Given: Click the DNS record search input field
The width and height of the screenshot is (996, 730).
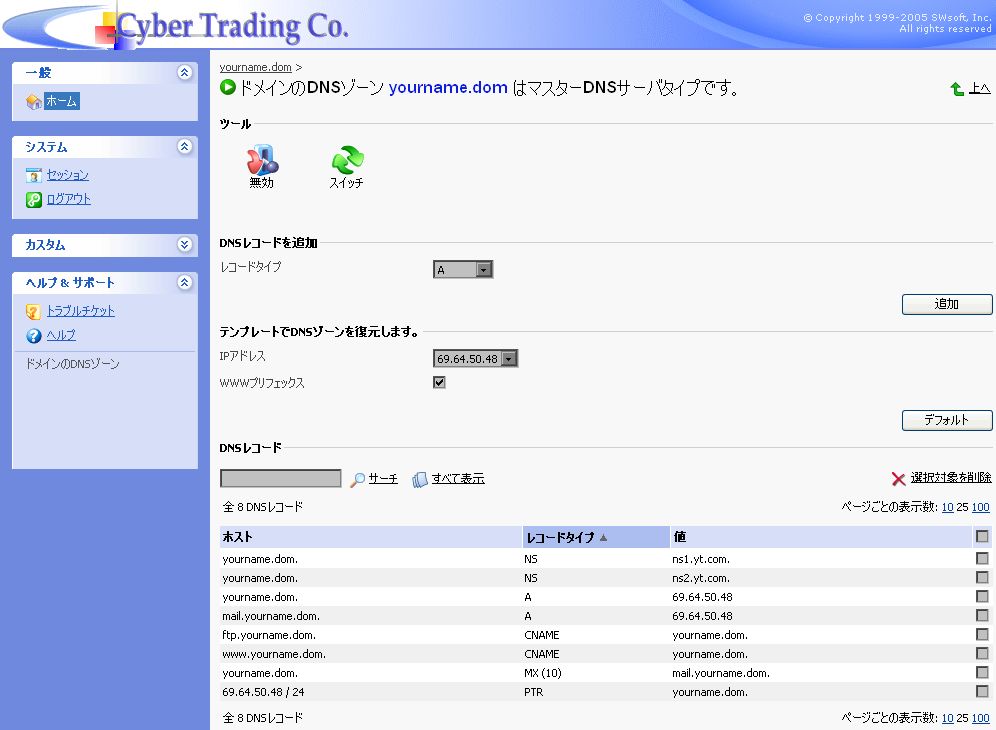Looking at the screenshot, I should [x=280, y=479].
